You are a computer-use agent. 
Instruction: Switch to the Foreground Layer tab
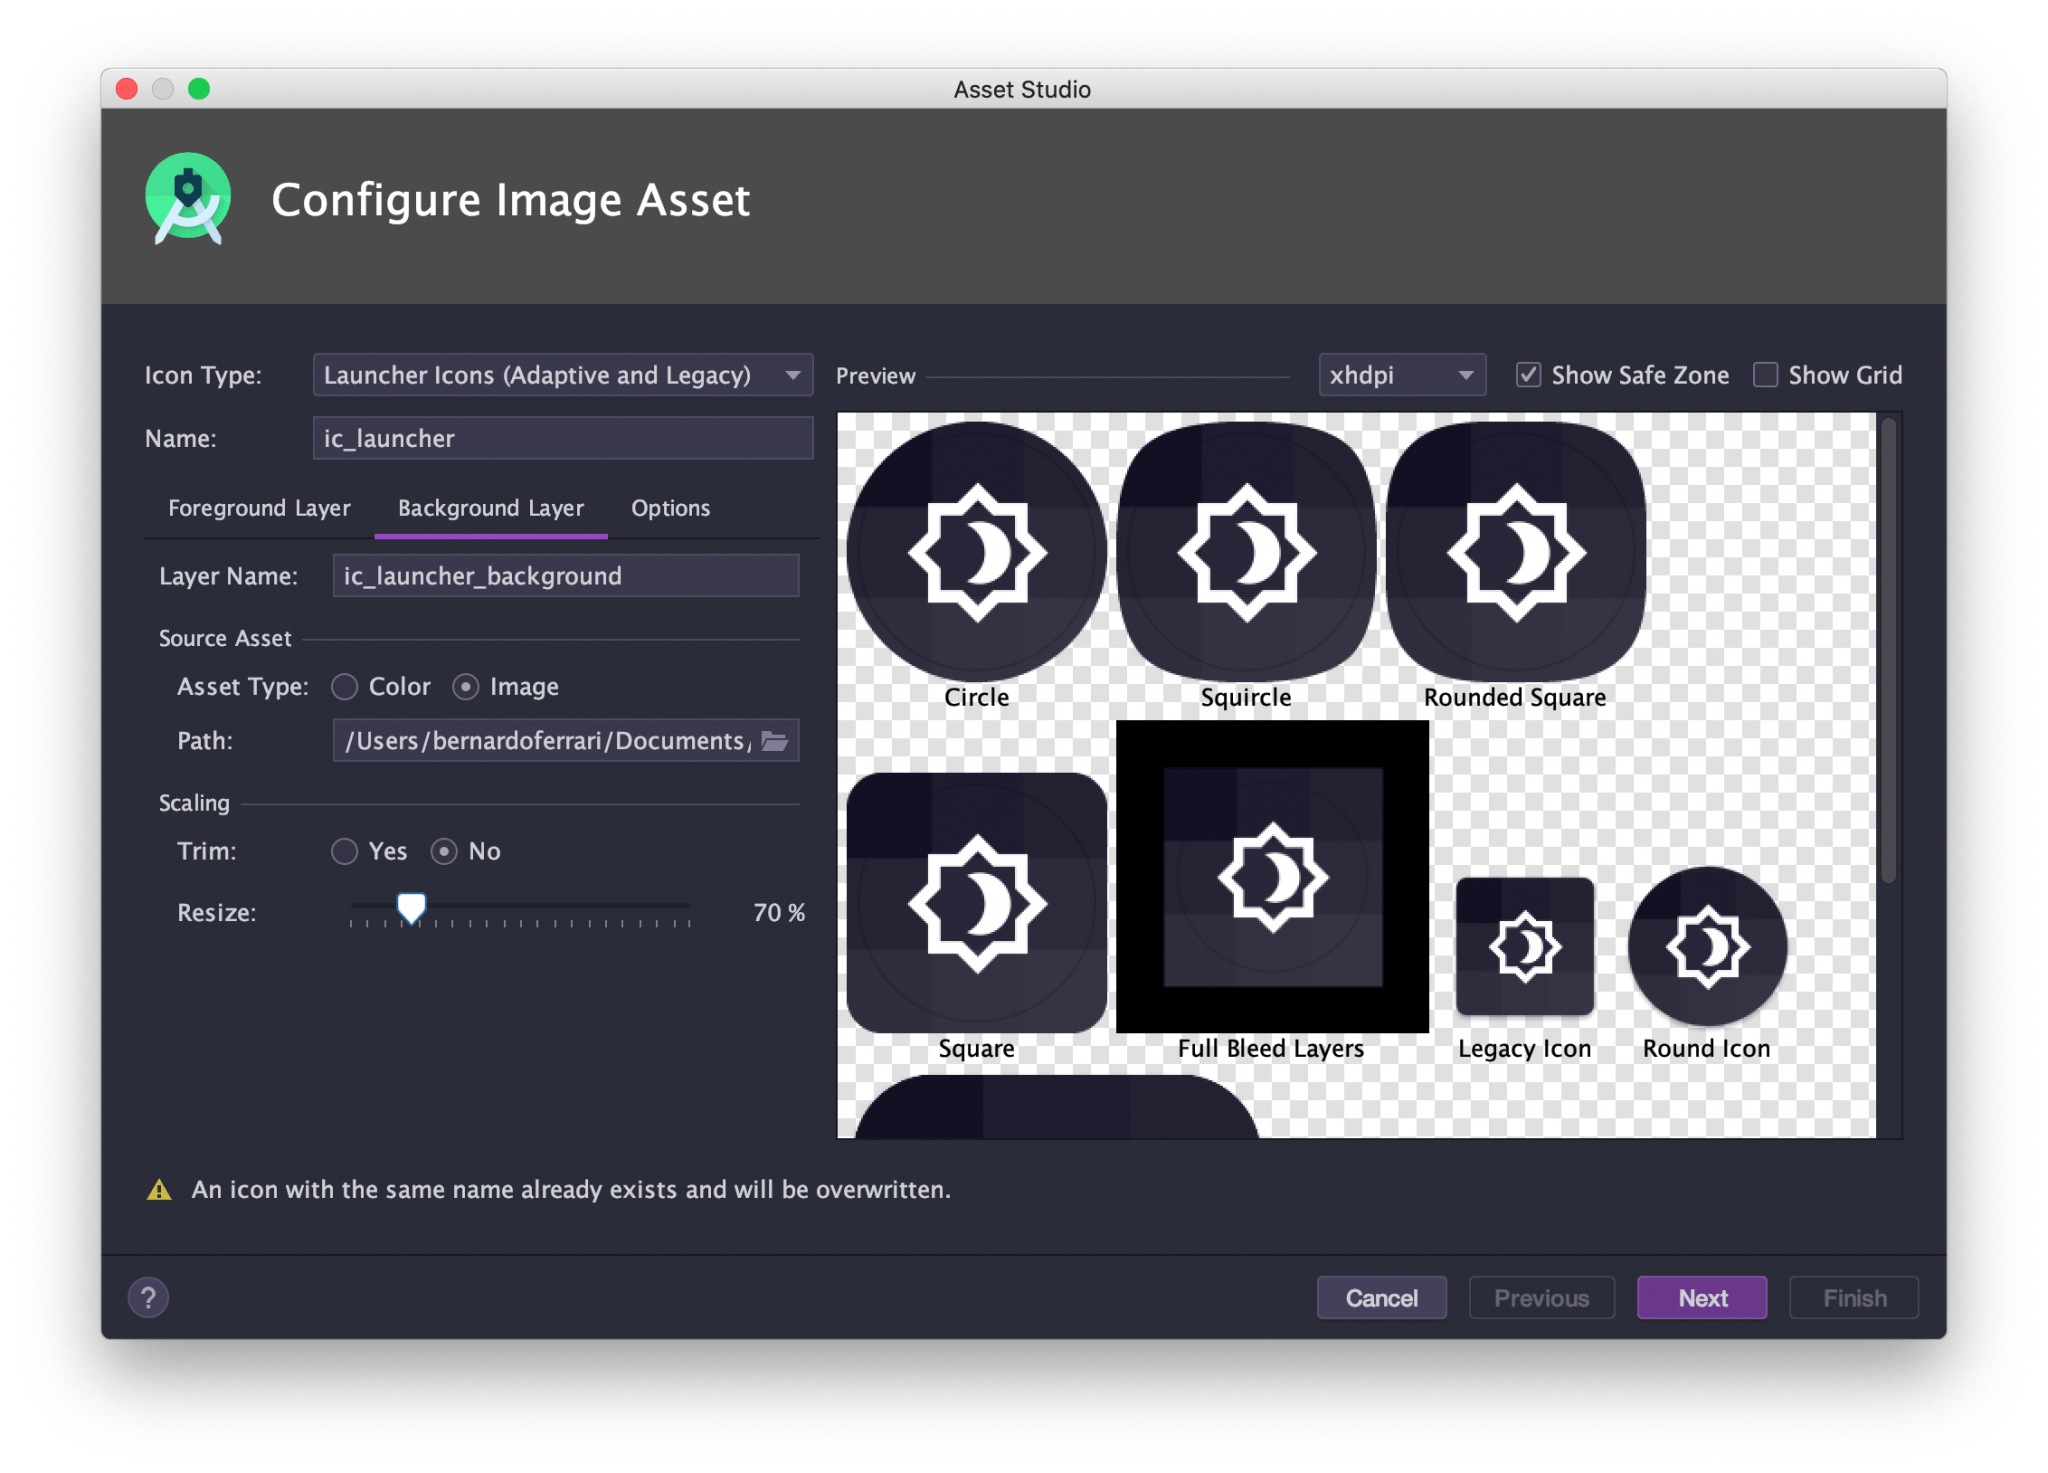point(259,508)
